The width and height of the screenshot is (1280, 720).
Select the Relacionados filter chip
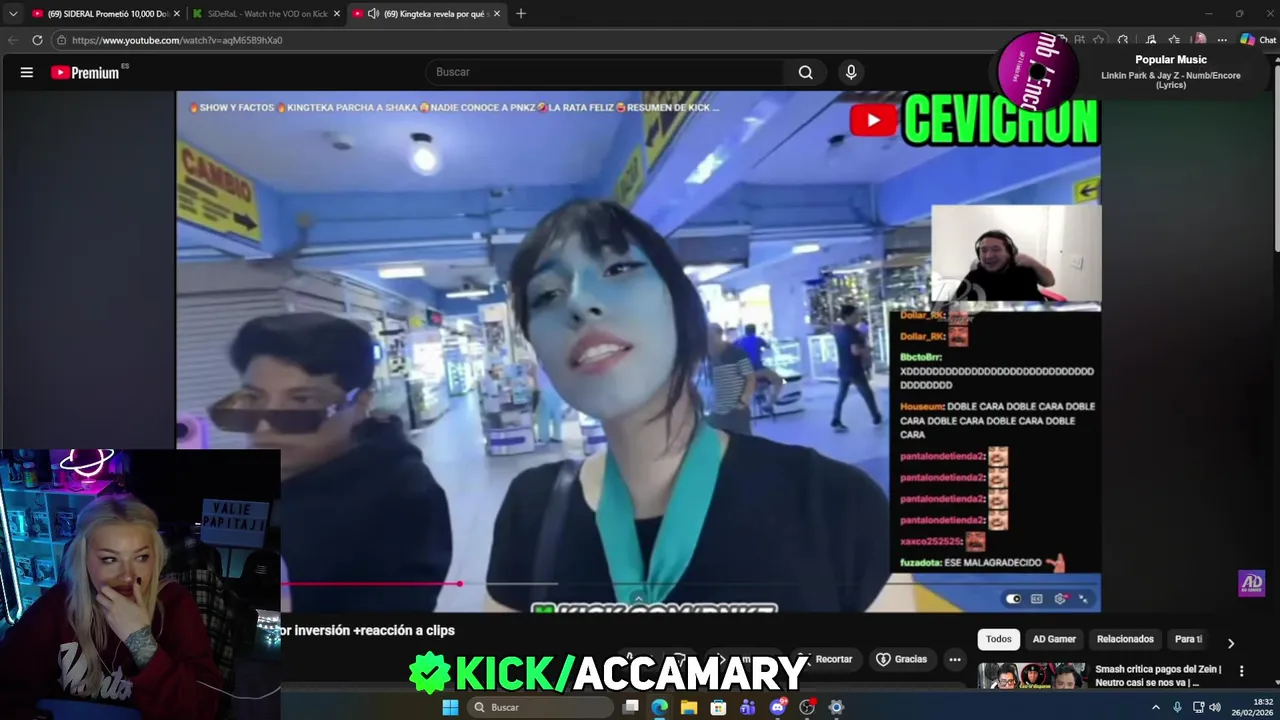click(1125, 639)
